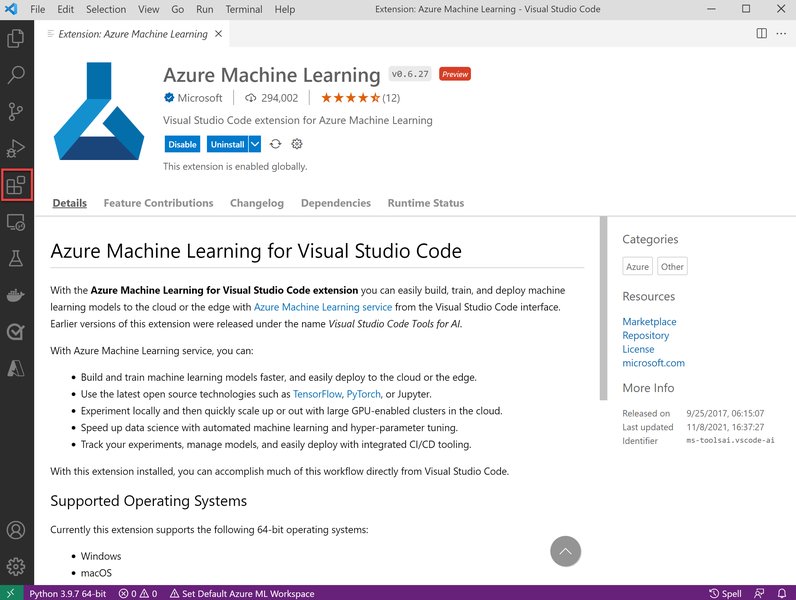Open the microsoft.com resource link
Image resolution: width=796 pixels, height=600 pixels.
click(x=653, y=363)
